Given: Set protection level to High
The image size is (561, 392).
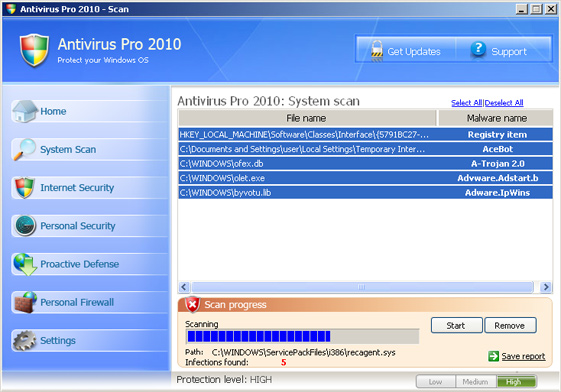Looking at the screenshot, I should click(x=516, y=382).
